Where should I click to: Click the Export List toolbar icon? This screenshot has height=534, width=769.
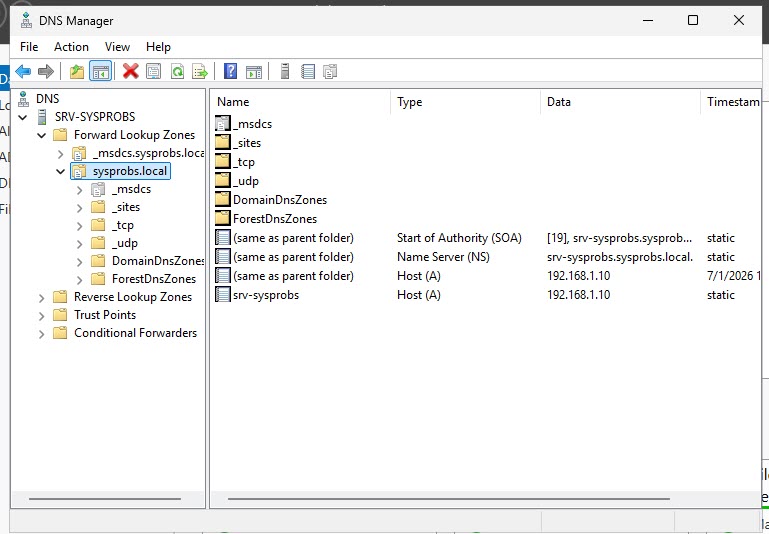200,72
